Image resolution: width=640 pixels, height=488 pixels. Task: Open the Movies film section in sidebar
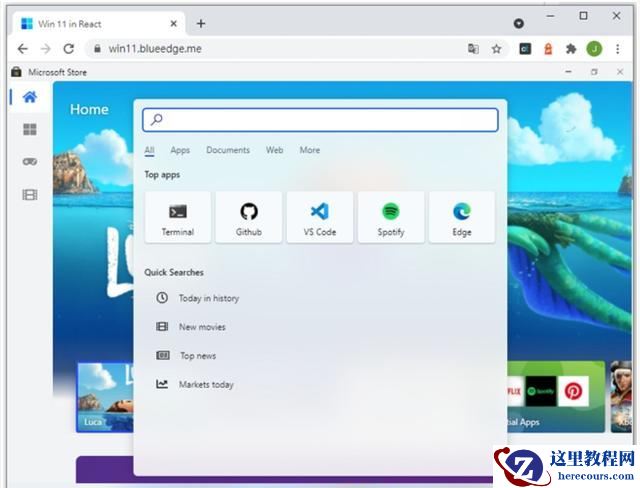tap(30, 195)
